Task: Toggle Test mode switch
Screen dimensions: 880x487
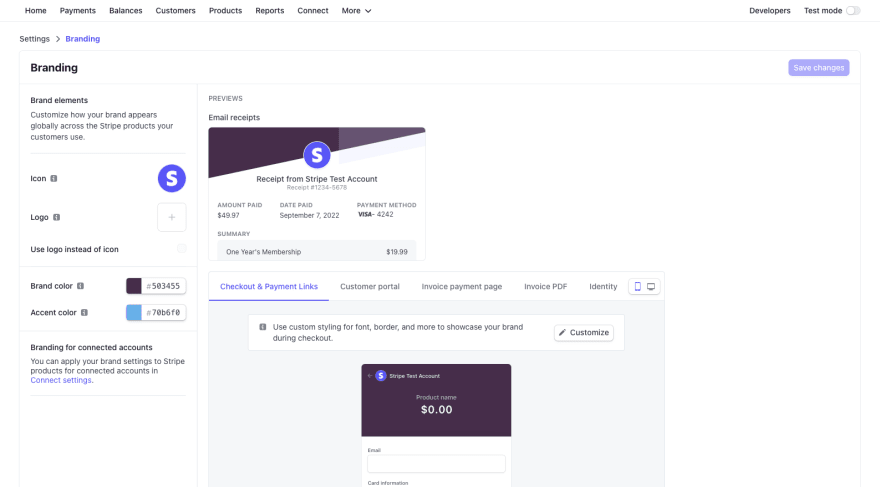Action: point(853,11)
